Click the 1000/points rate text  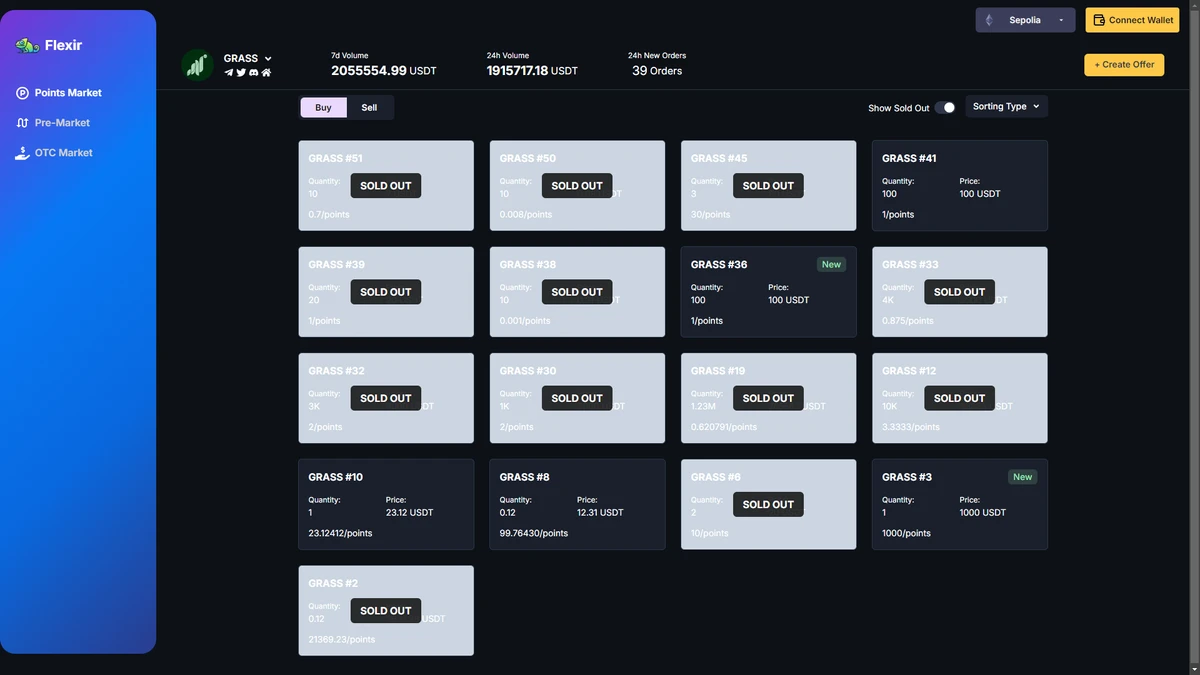click(x=906, y=533)
